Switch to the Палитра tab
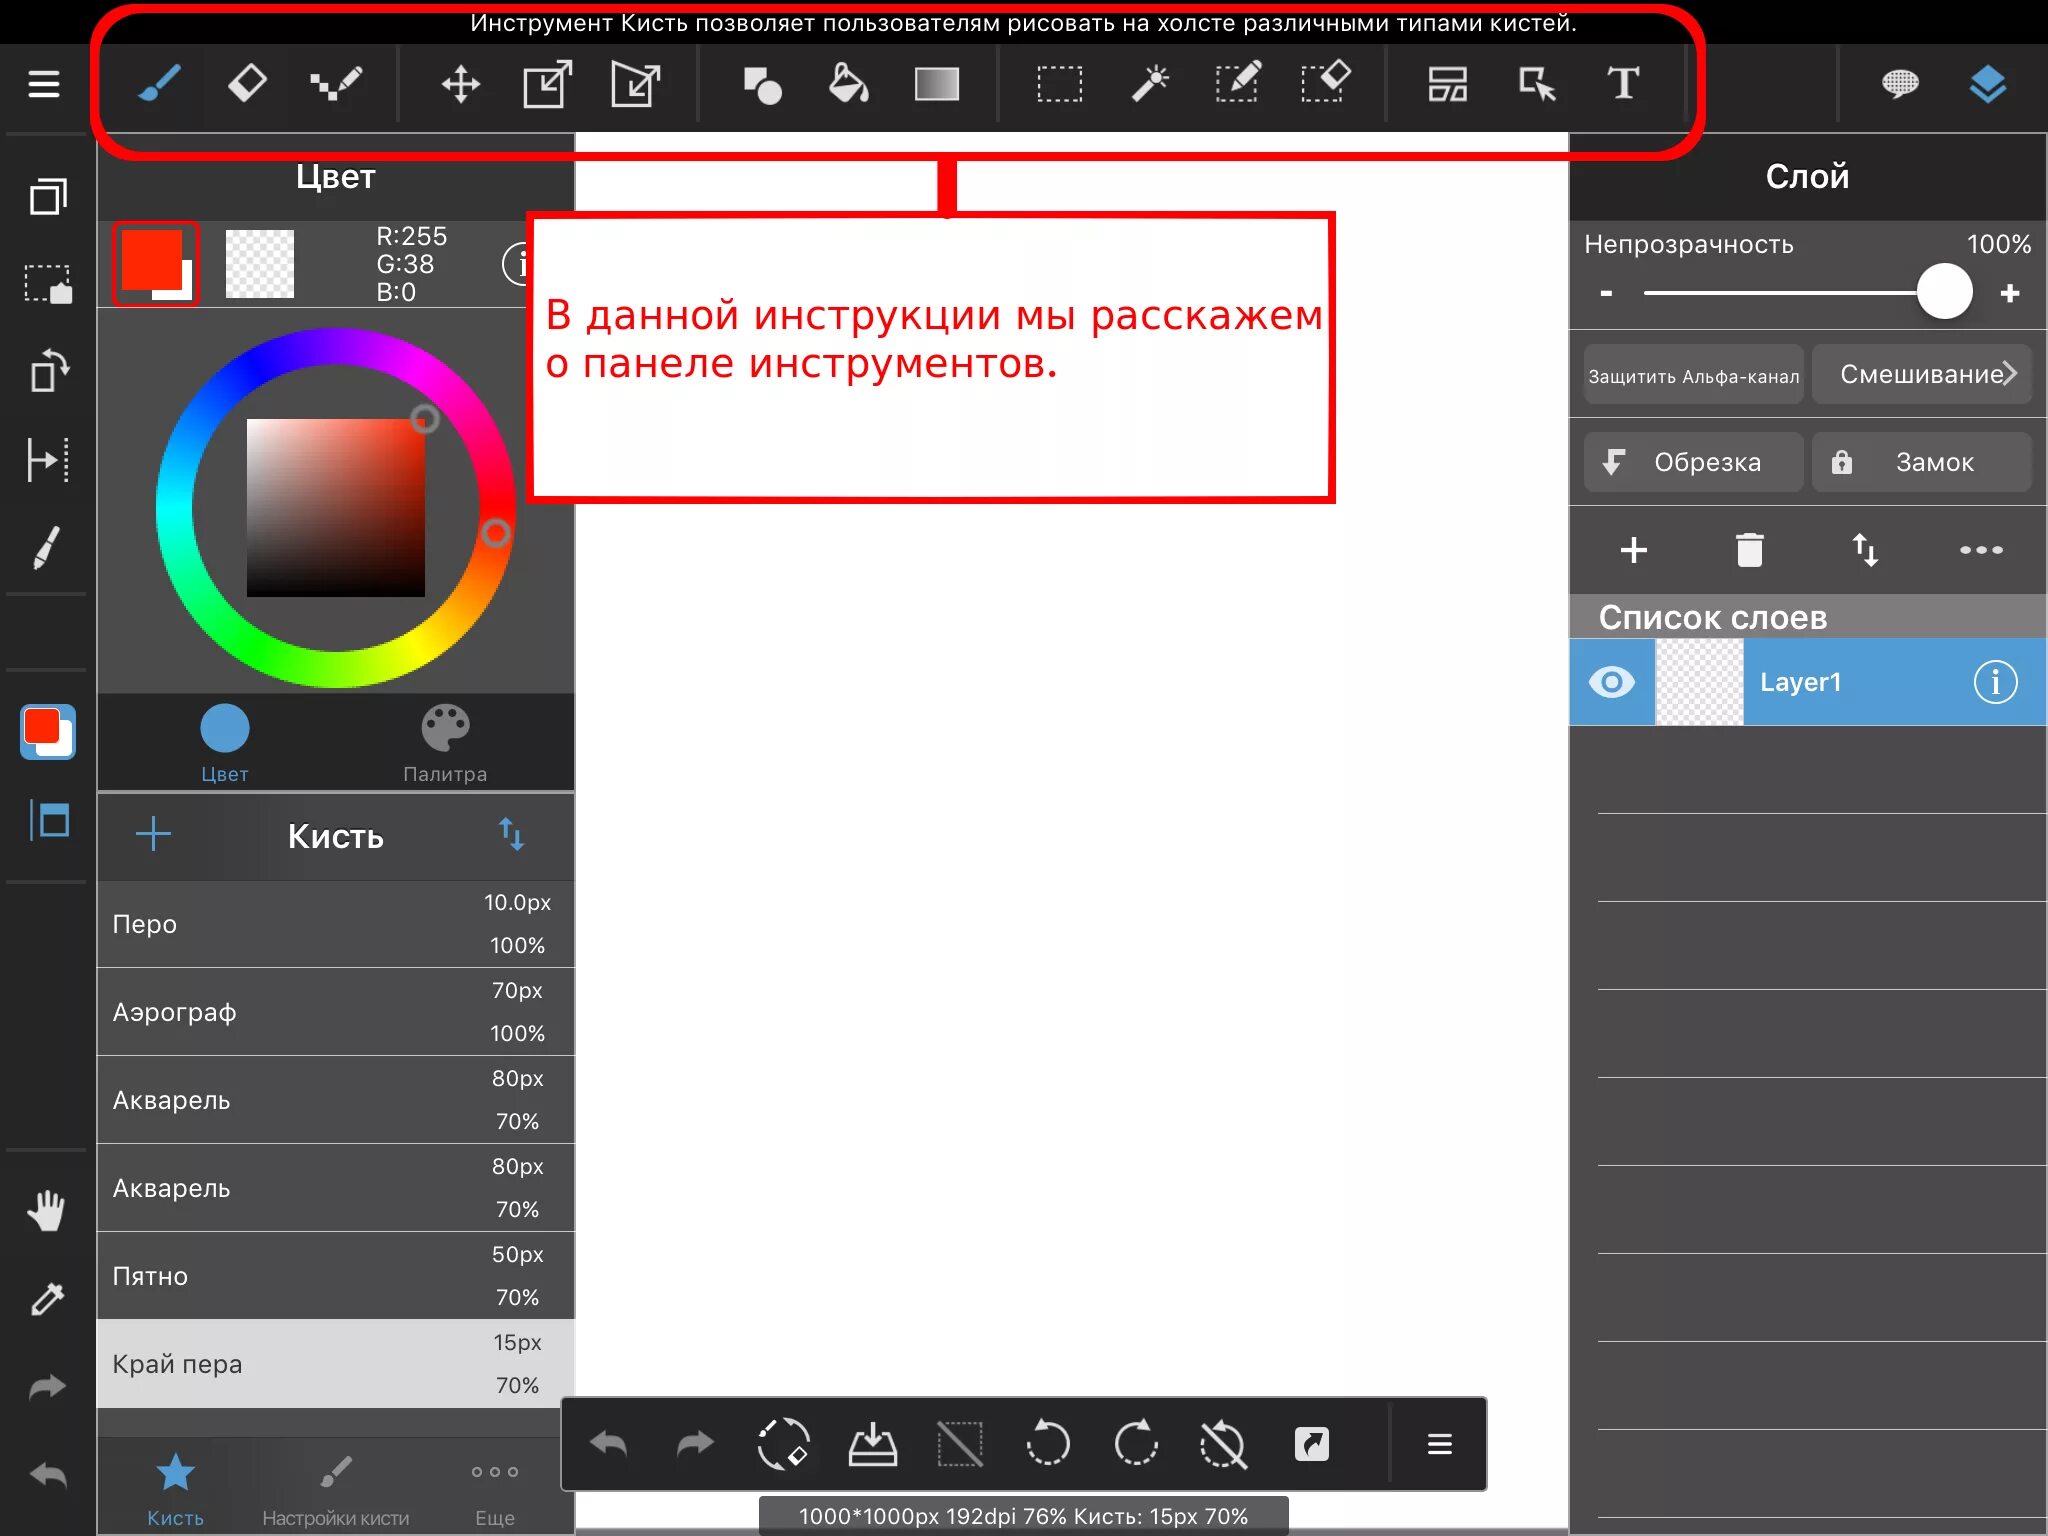2048x1536 pixels. pyautogui.click(x=445, y=743)
